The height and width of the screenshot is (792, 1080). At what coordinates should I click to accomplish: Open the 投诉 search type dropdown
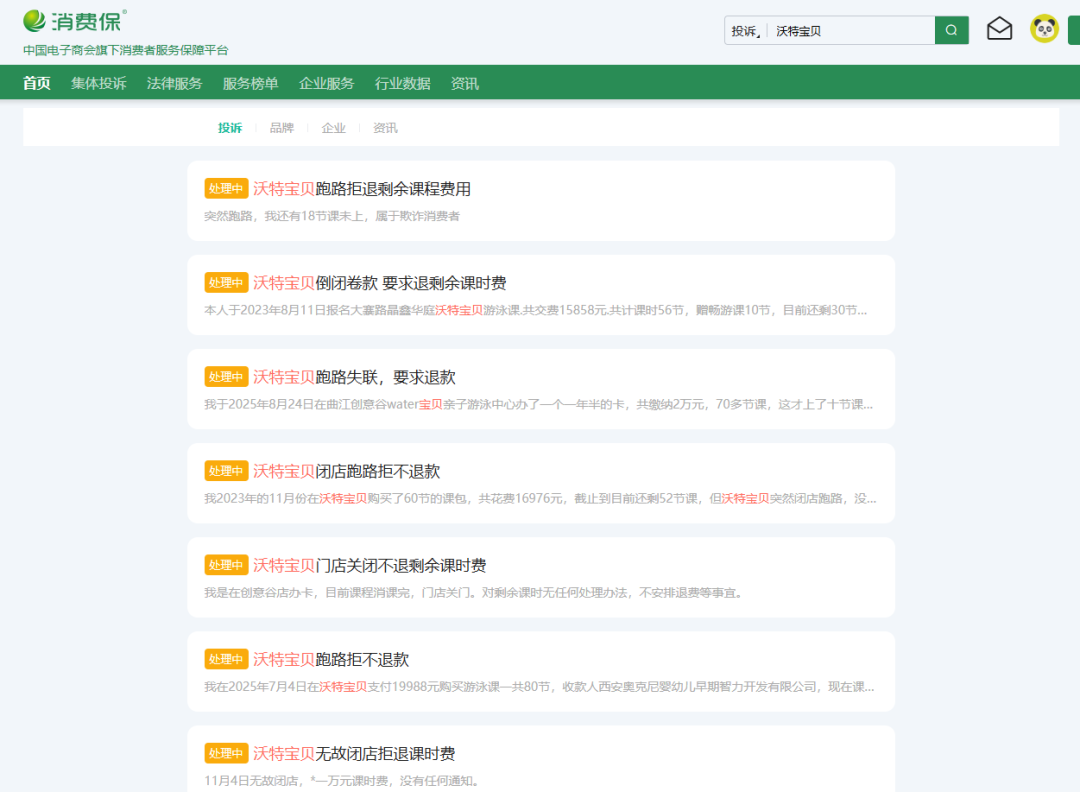pyautogui.click(x=746, y=31)
